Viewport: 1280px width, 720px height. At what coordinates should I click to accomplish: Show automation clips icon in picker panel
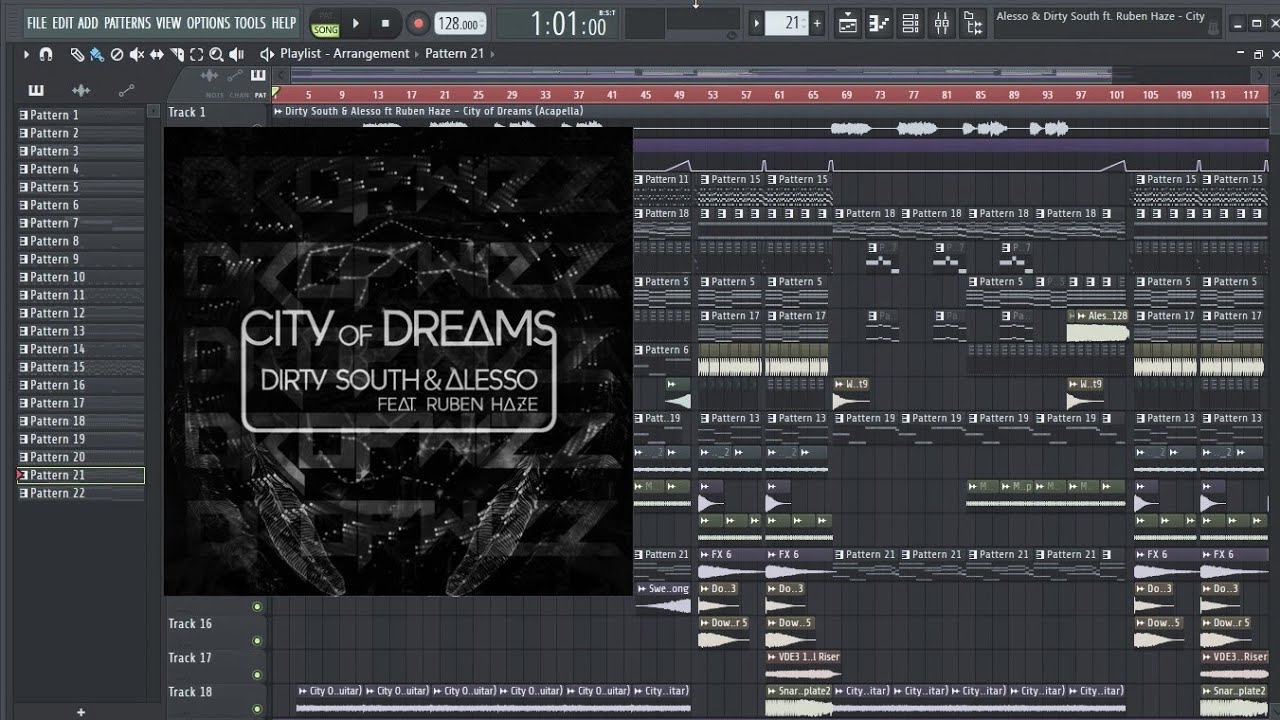126,90
